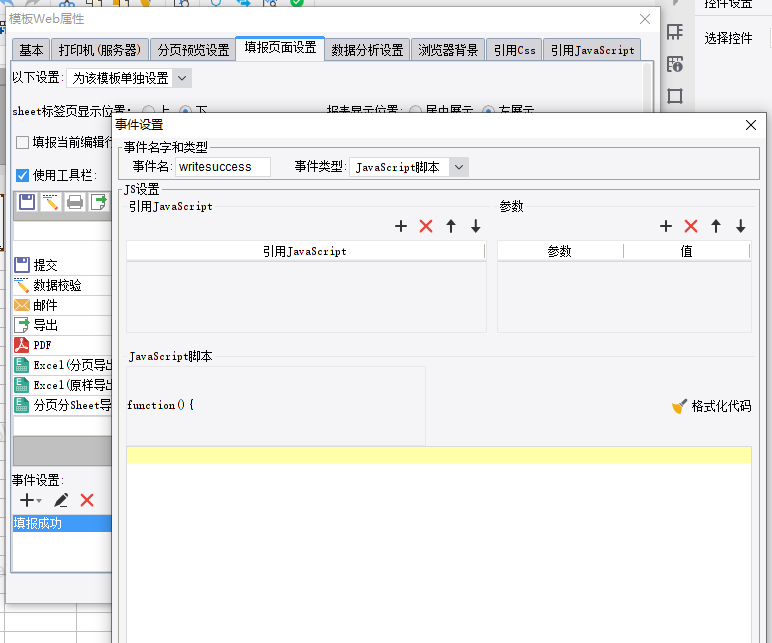Uncheck the 使用工具栏 checkbox
The image size is (772, 643).
(22, 175)
